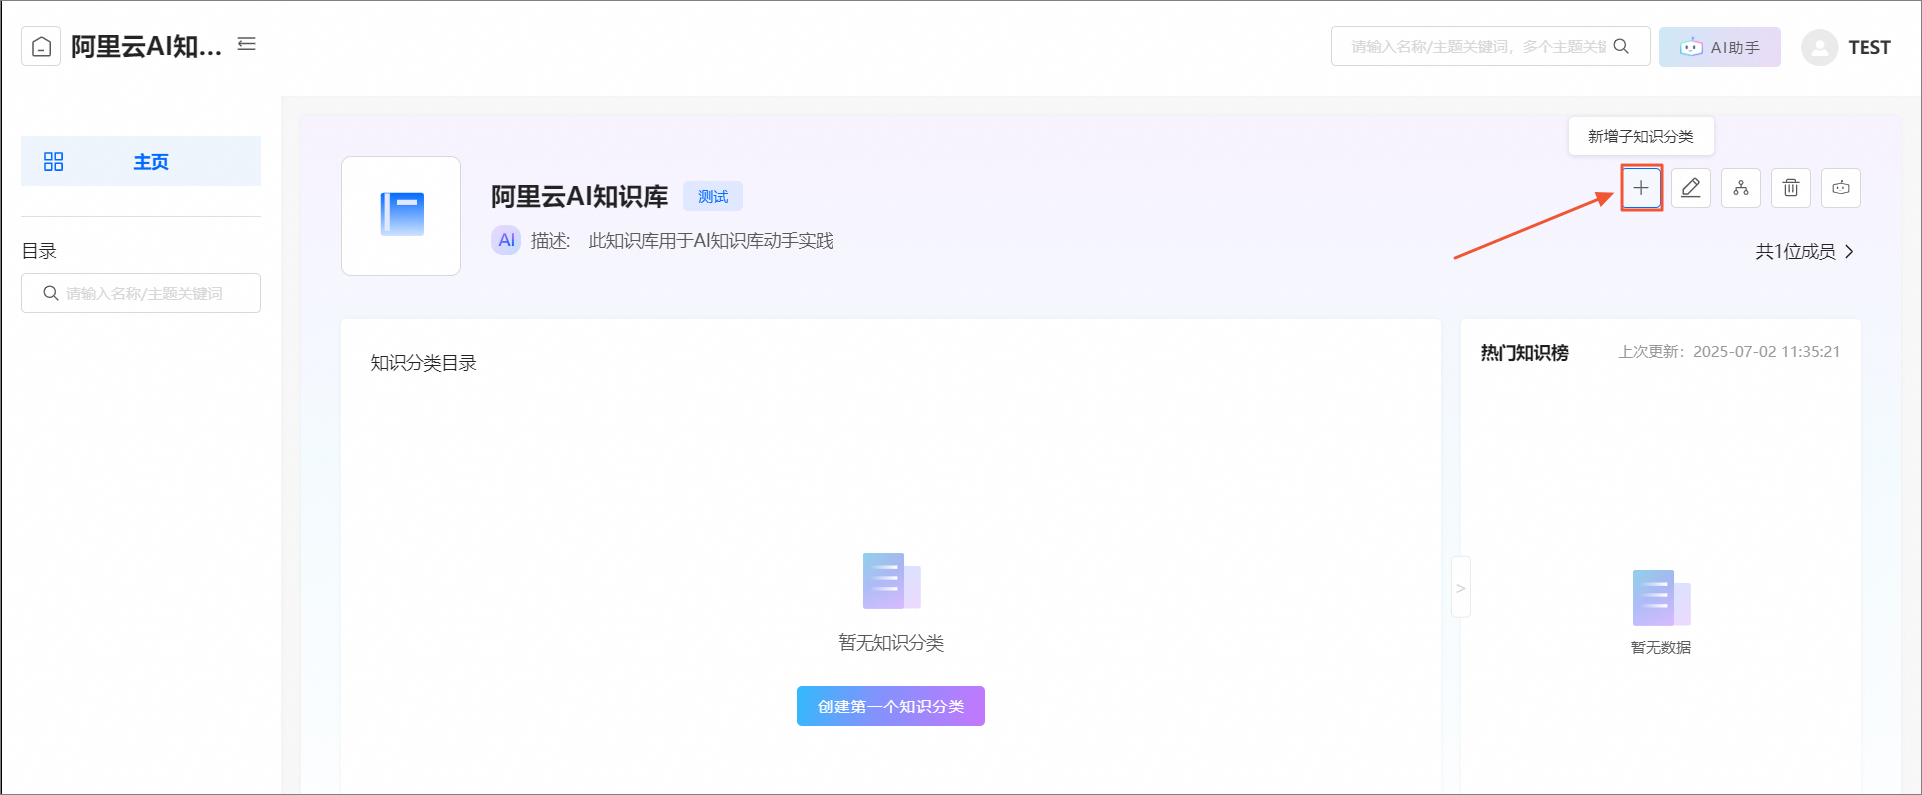1922x795 pixels.
Task: Add a sub knowledge category with the plus icon
Action: (x=1641, y=188)
